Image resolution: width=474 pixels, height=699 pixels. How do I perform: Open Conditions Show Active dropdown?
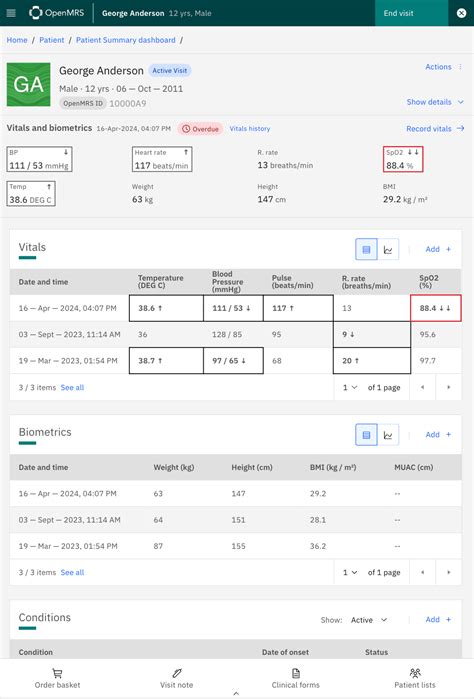(x=369, y=620)
